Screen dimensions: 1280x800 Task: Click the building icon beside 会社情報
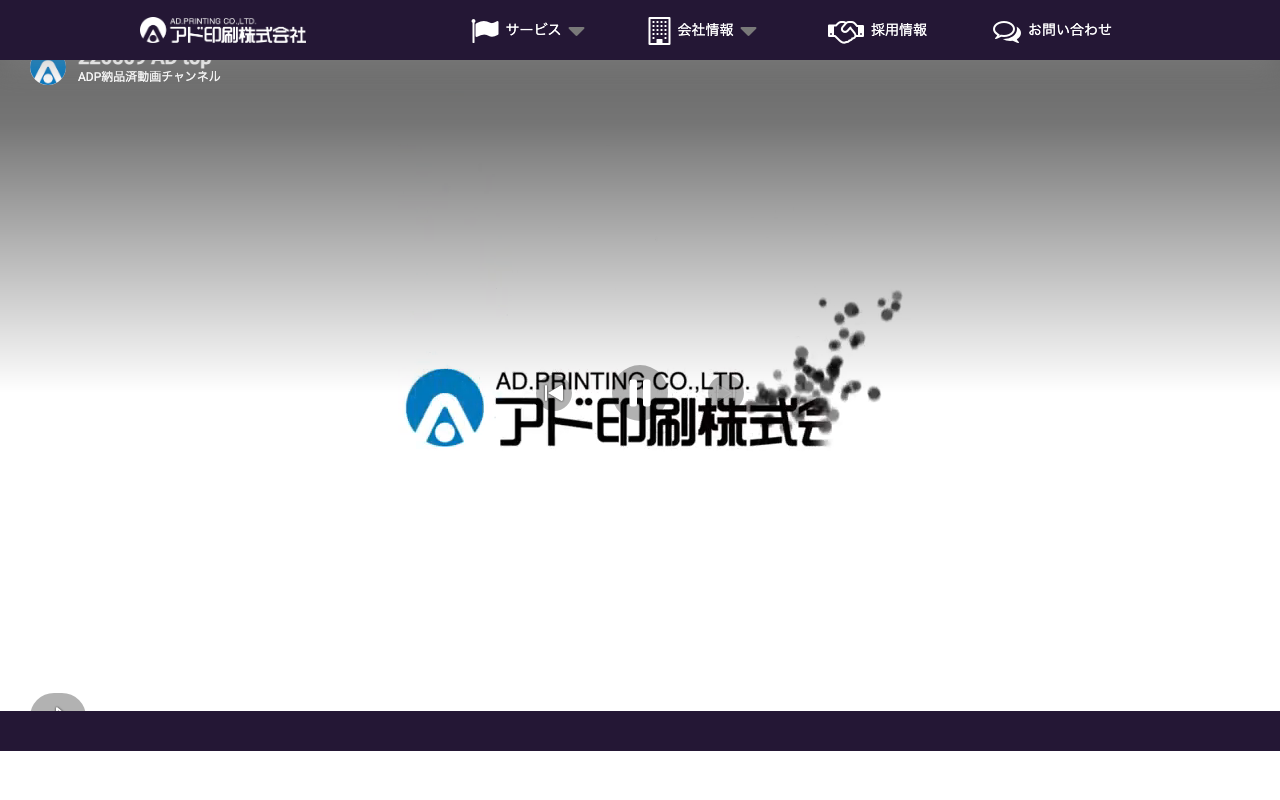click(x=659, y=31)
